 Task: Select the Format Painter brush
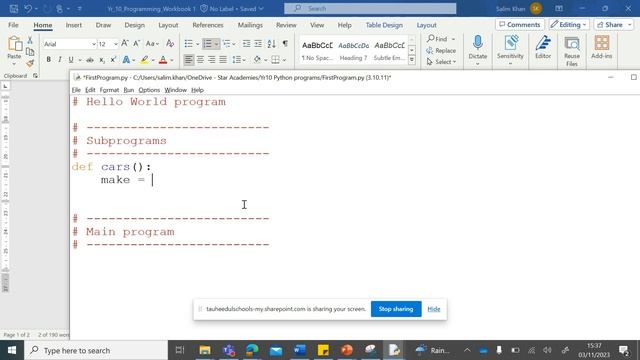point(30,63)
